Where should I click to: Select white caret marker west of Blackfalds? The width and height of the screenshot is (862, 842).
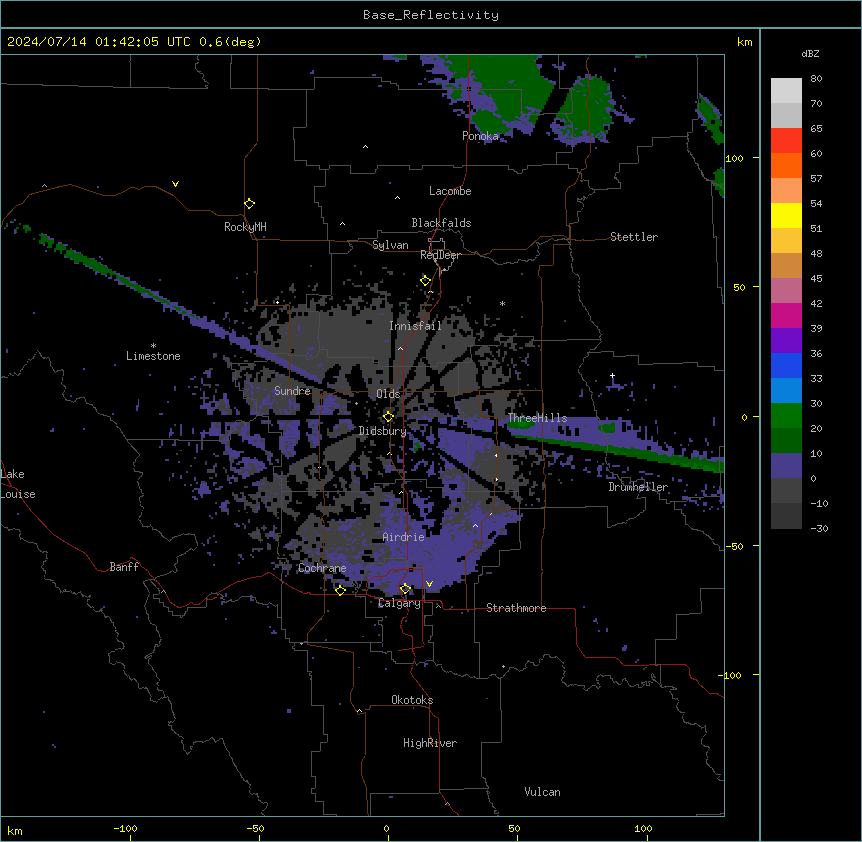point(342,224)
